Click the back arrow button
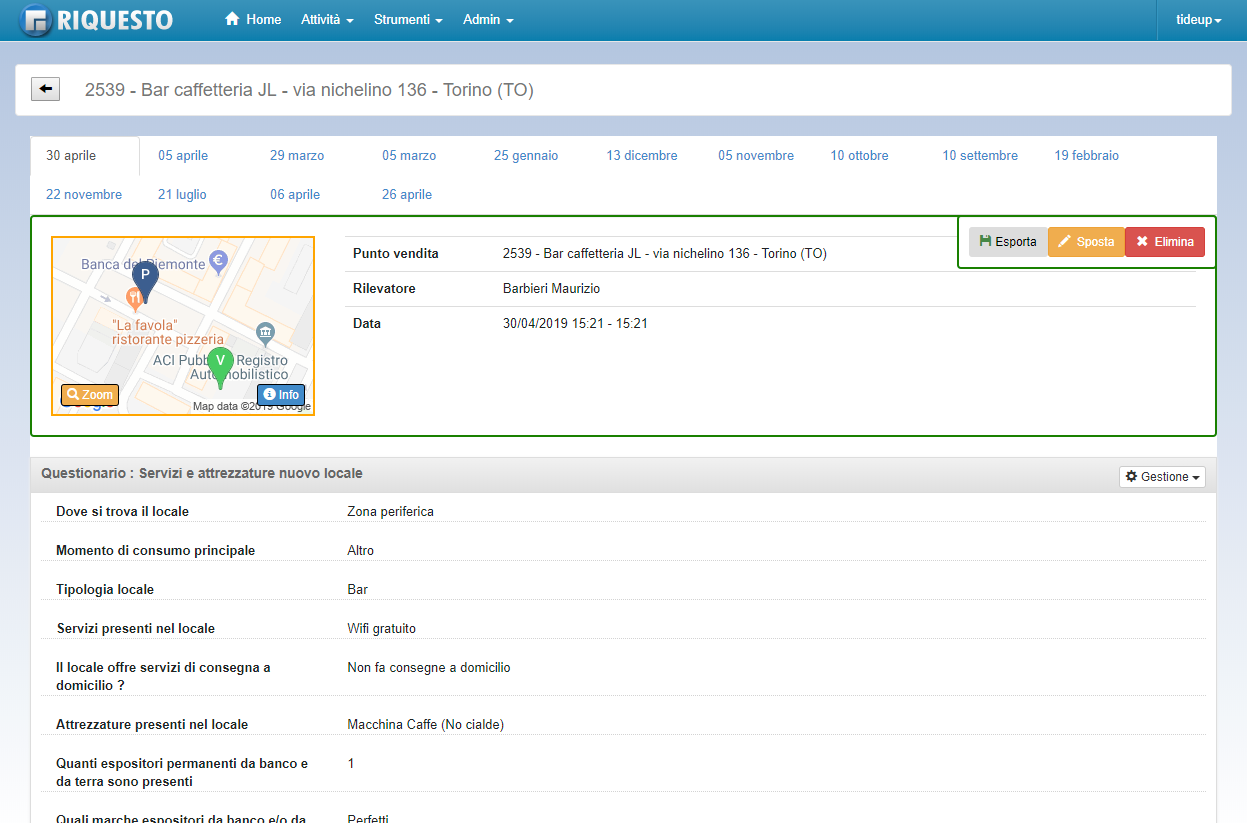The height and width of the screenshot is (823, 1247). (x=46, y=90)
